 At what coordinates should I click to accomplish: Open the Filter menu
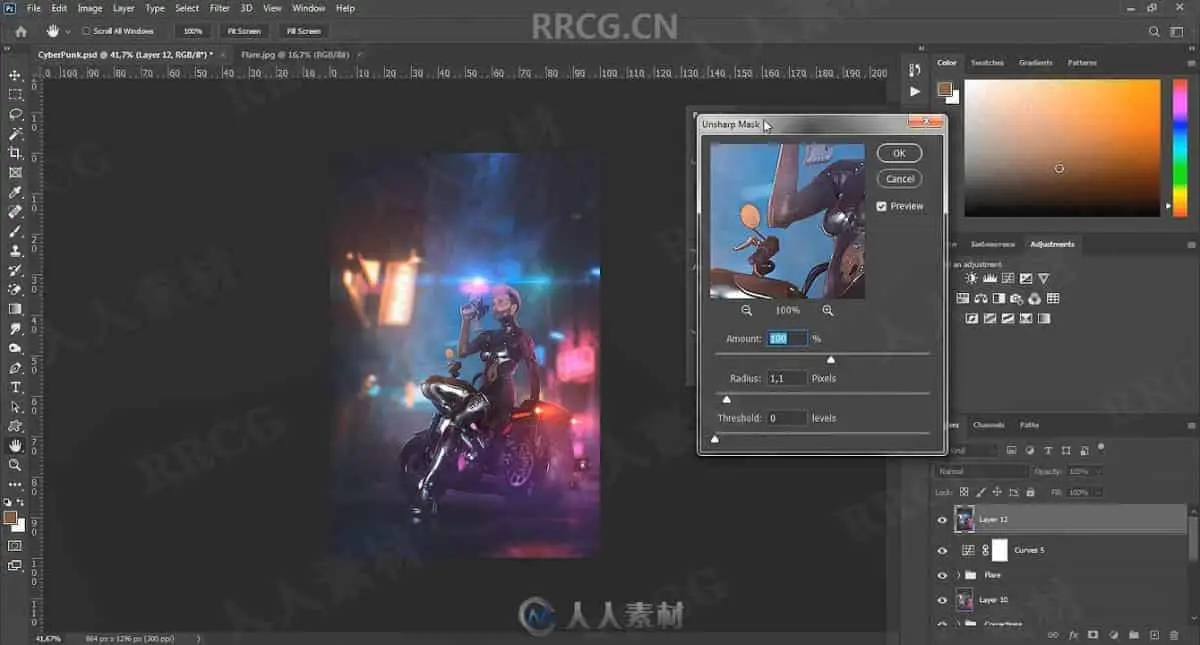pos(220,8)
